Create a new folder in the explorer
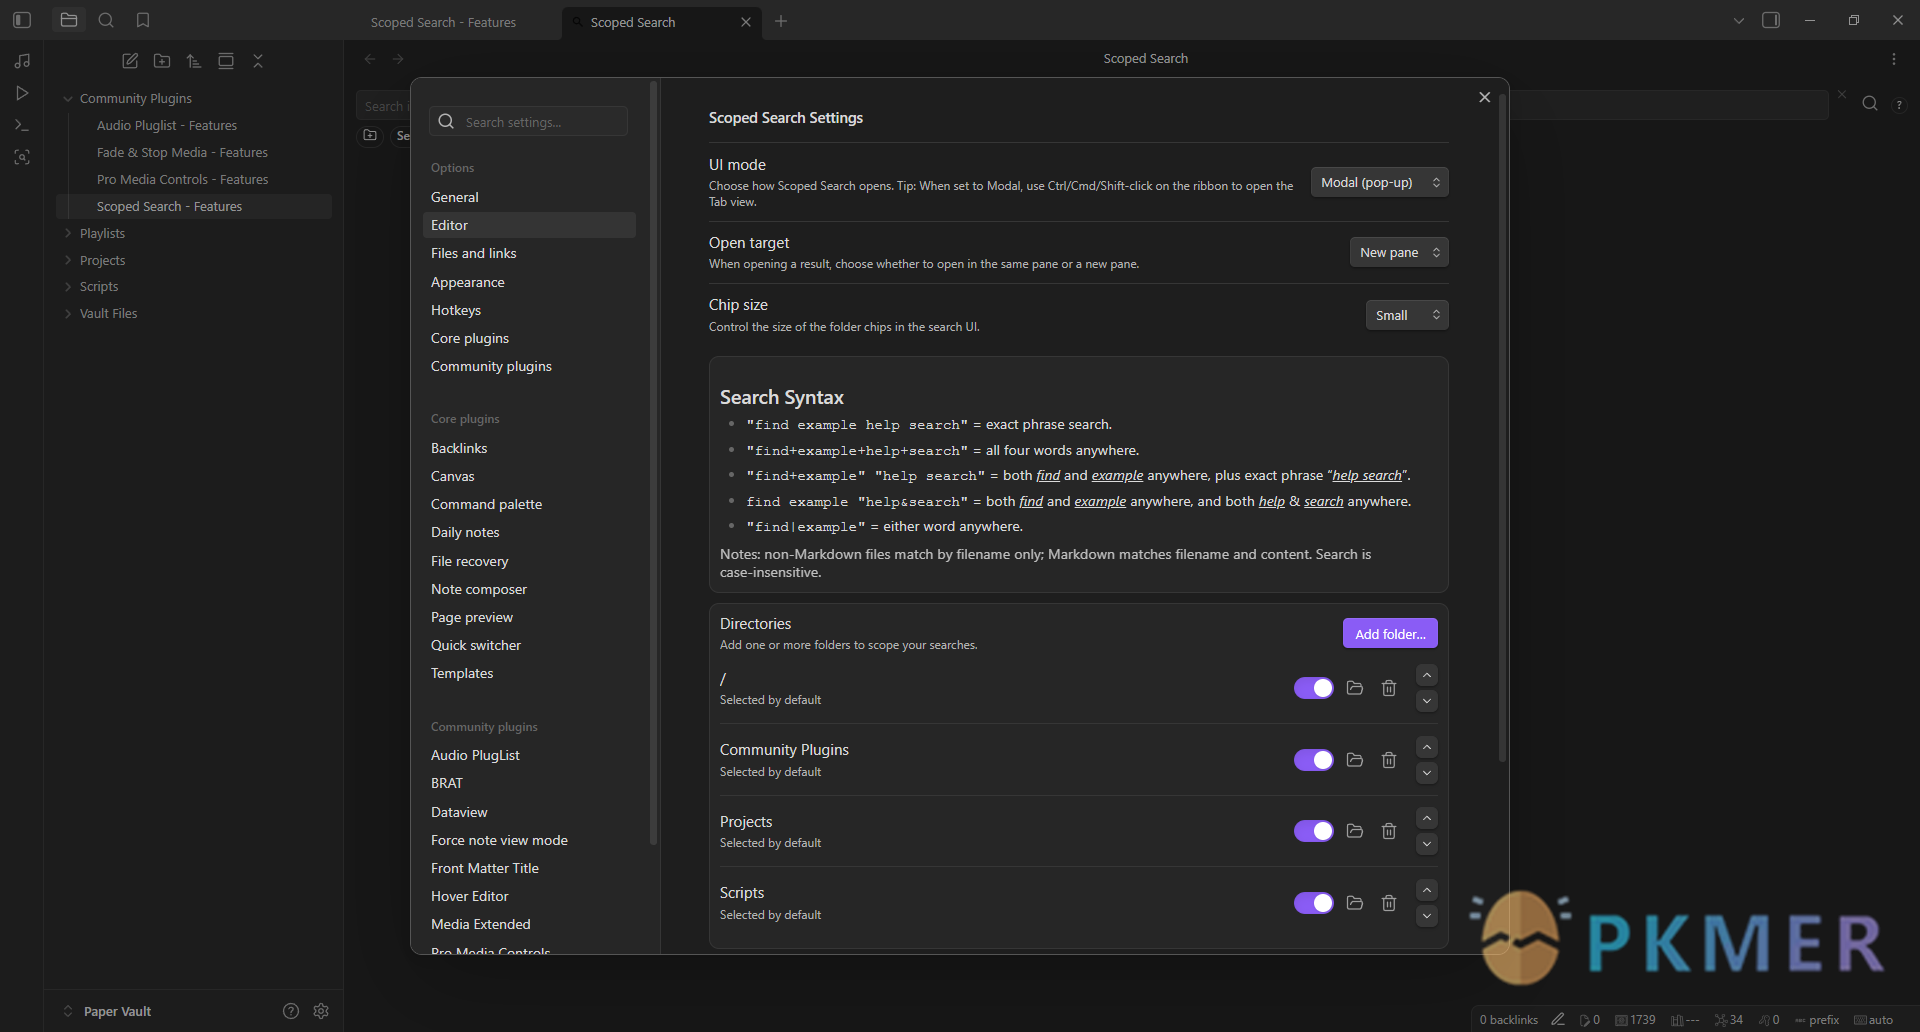Viewport: 1920px width, 1032px height. click(162, 61)
